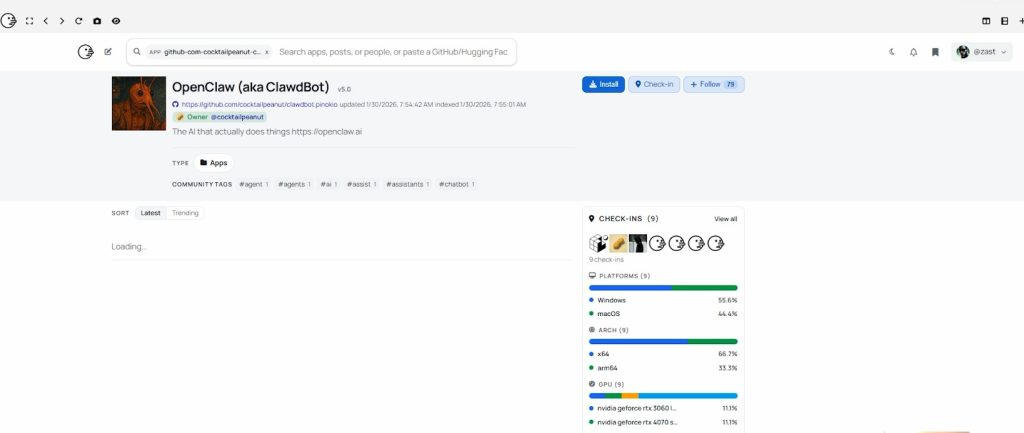Create a new post with the edit icon

(108, 52)
